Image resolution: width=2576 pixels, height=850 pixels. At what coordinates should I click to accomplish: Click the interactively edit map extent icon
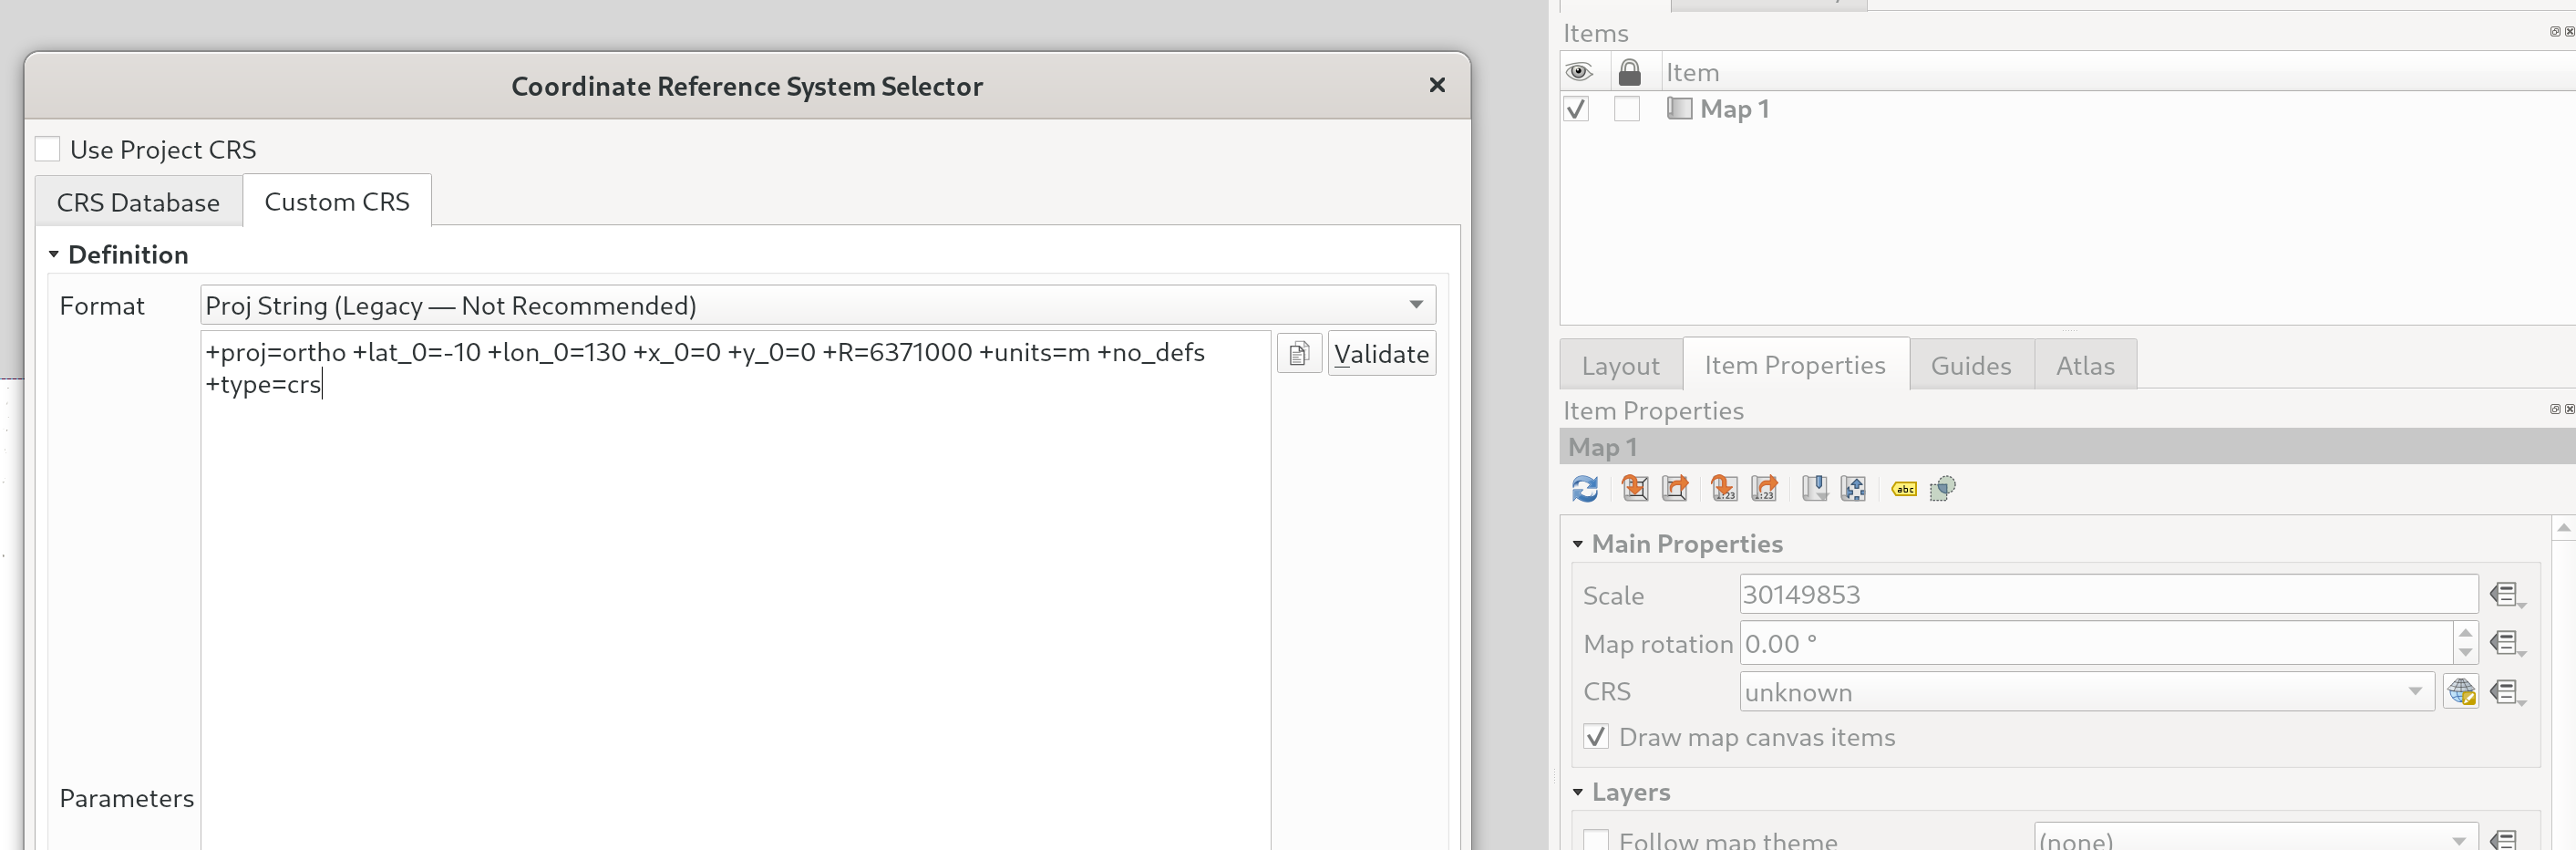[1853, 489]
